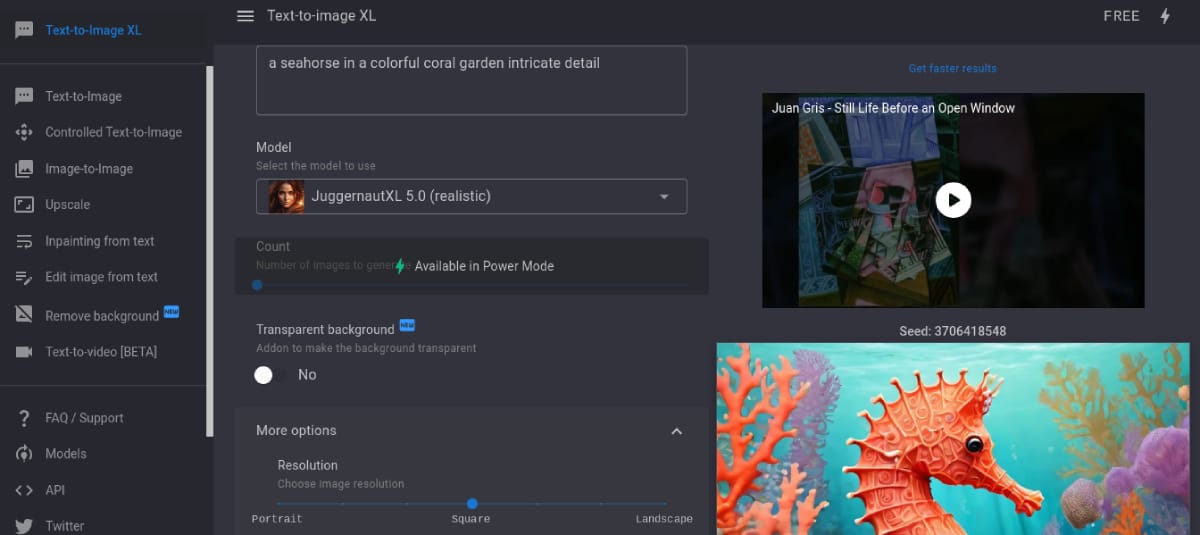The height and width of the screenshot is (535, 1200).
Task: Open Text-to-Image XL menu item
Action: point(93,30)
